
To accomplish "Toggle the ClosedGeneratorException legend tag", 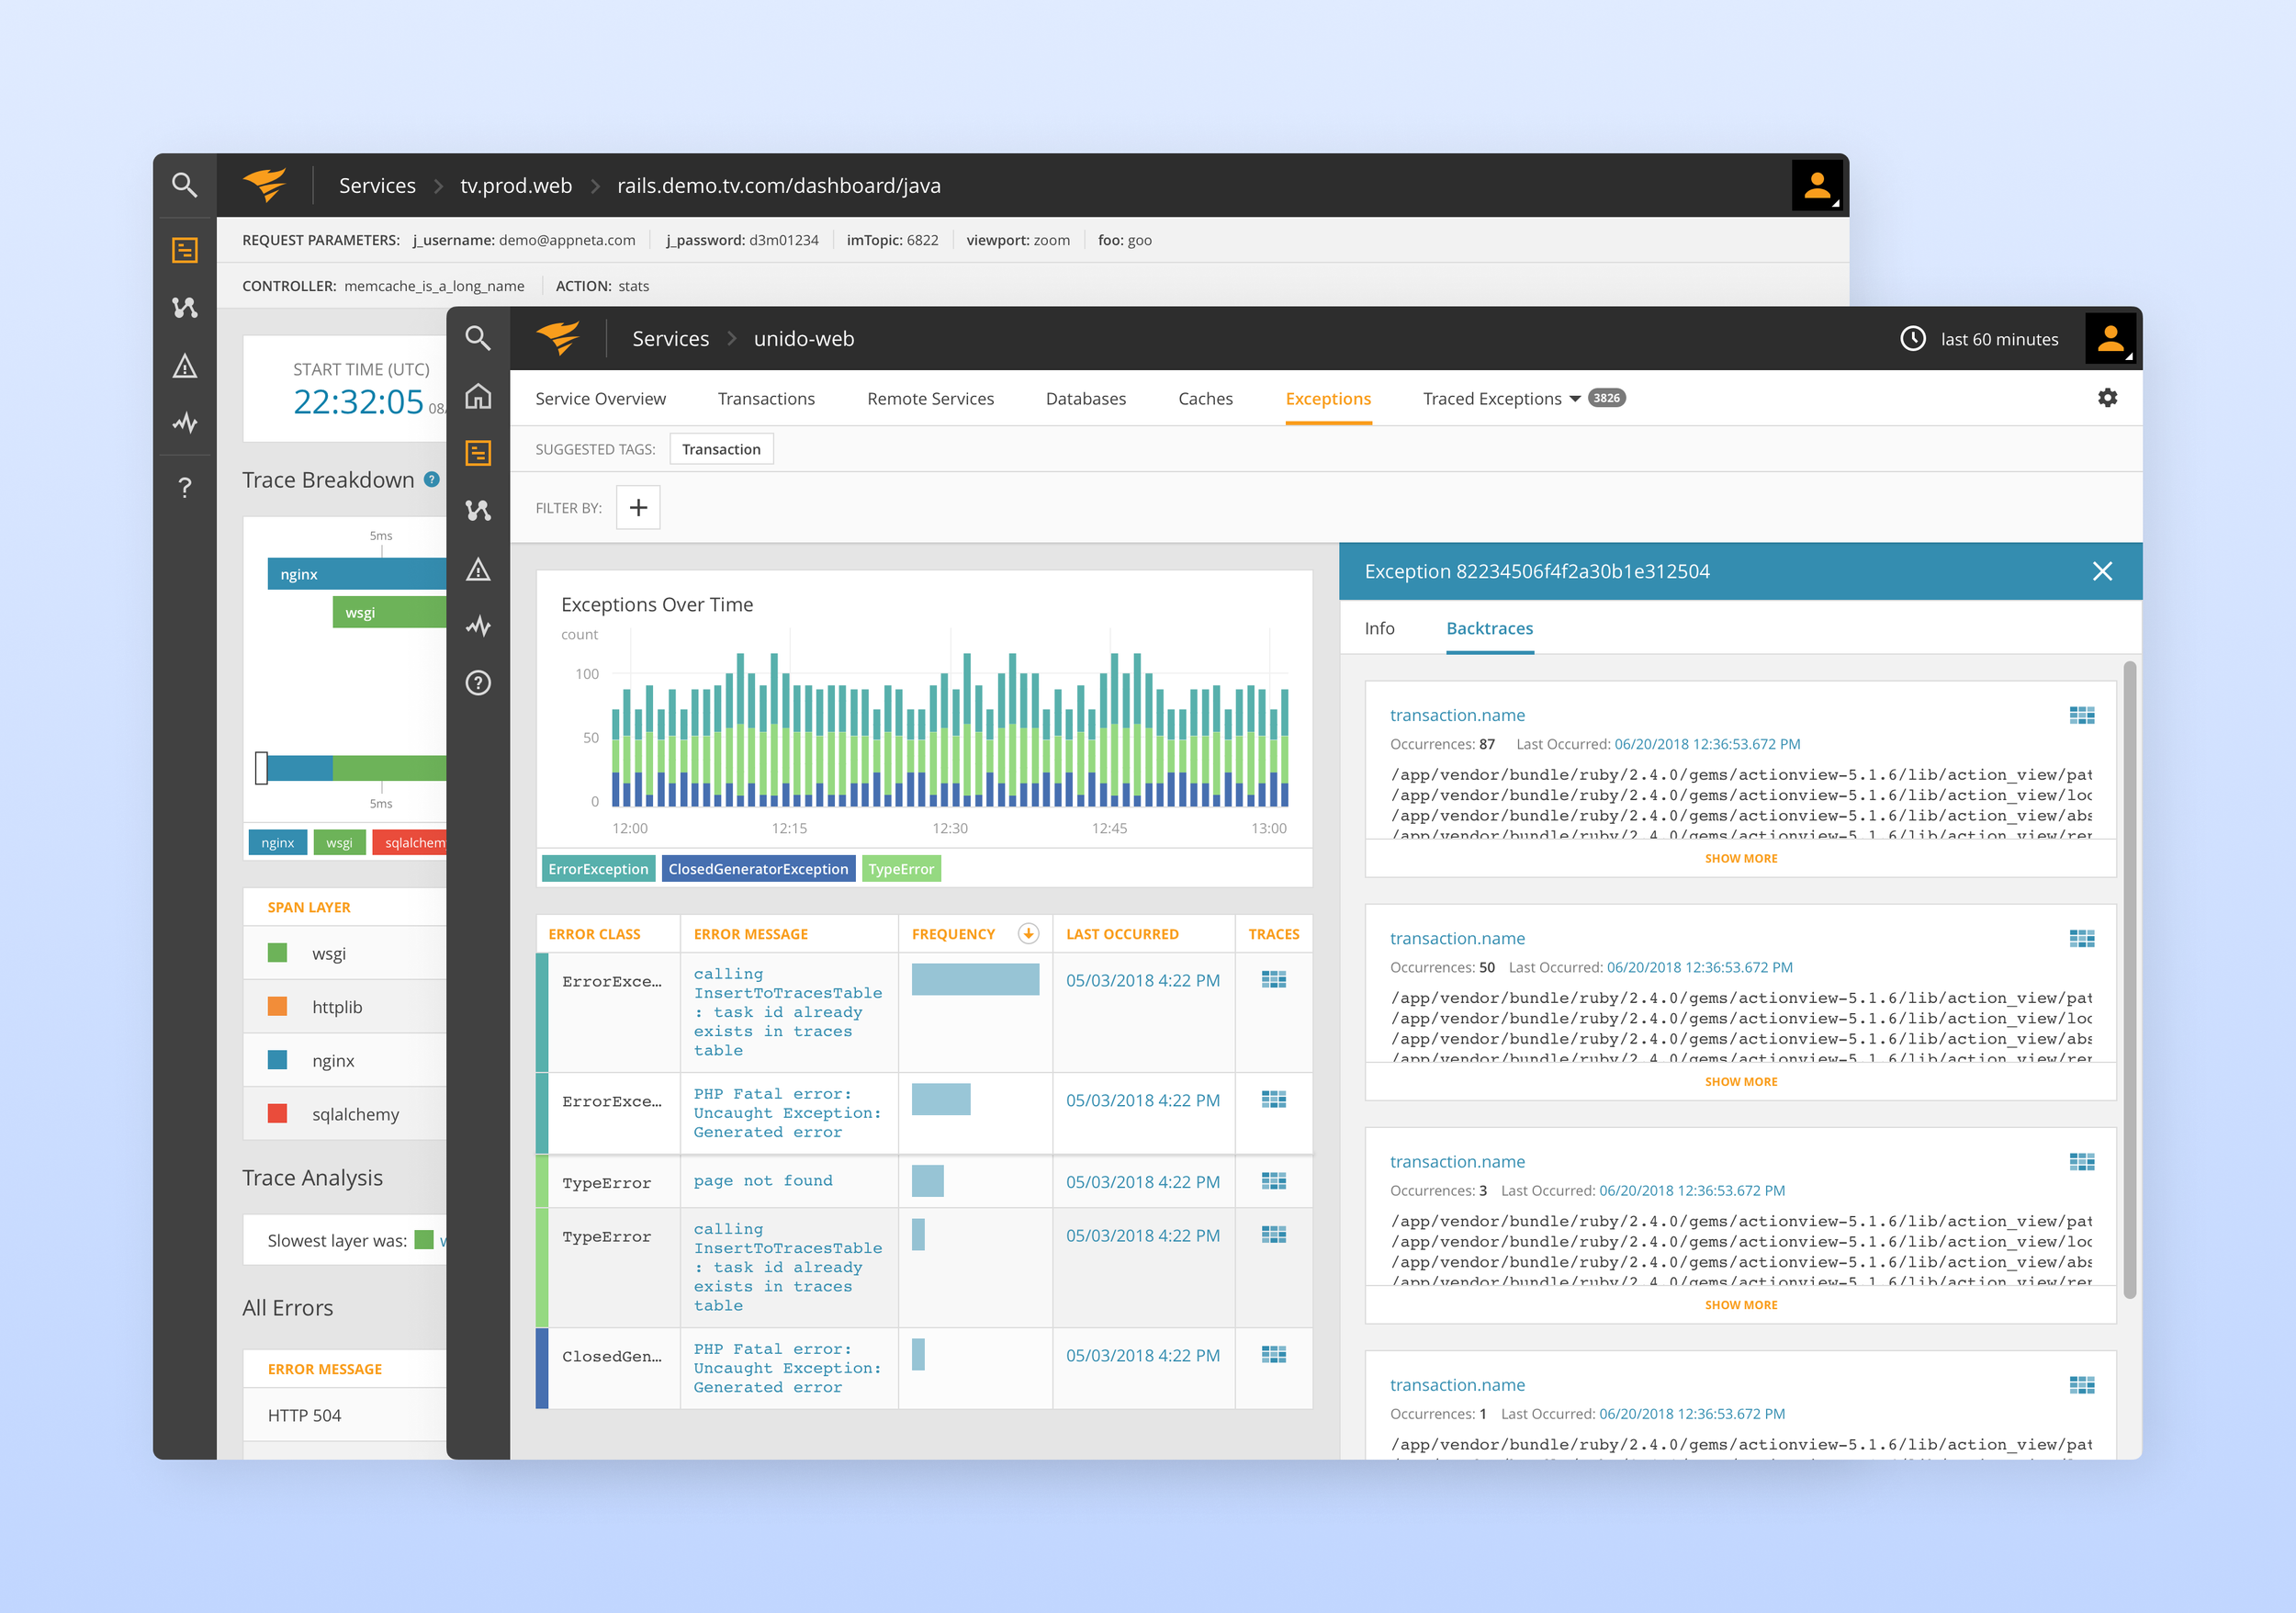I will [757, 869].
